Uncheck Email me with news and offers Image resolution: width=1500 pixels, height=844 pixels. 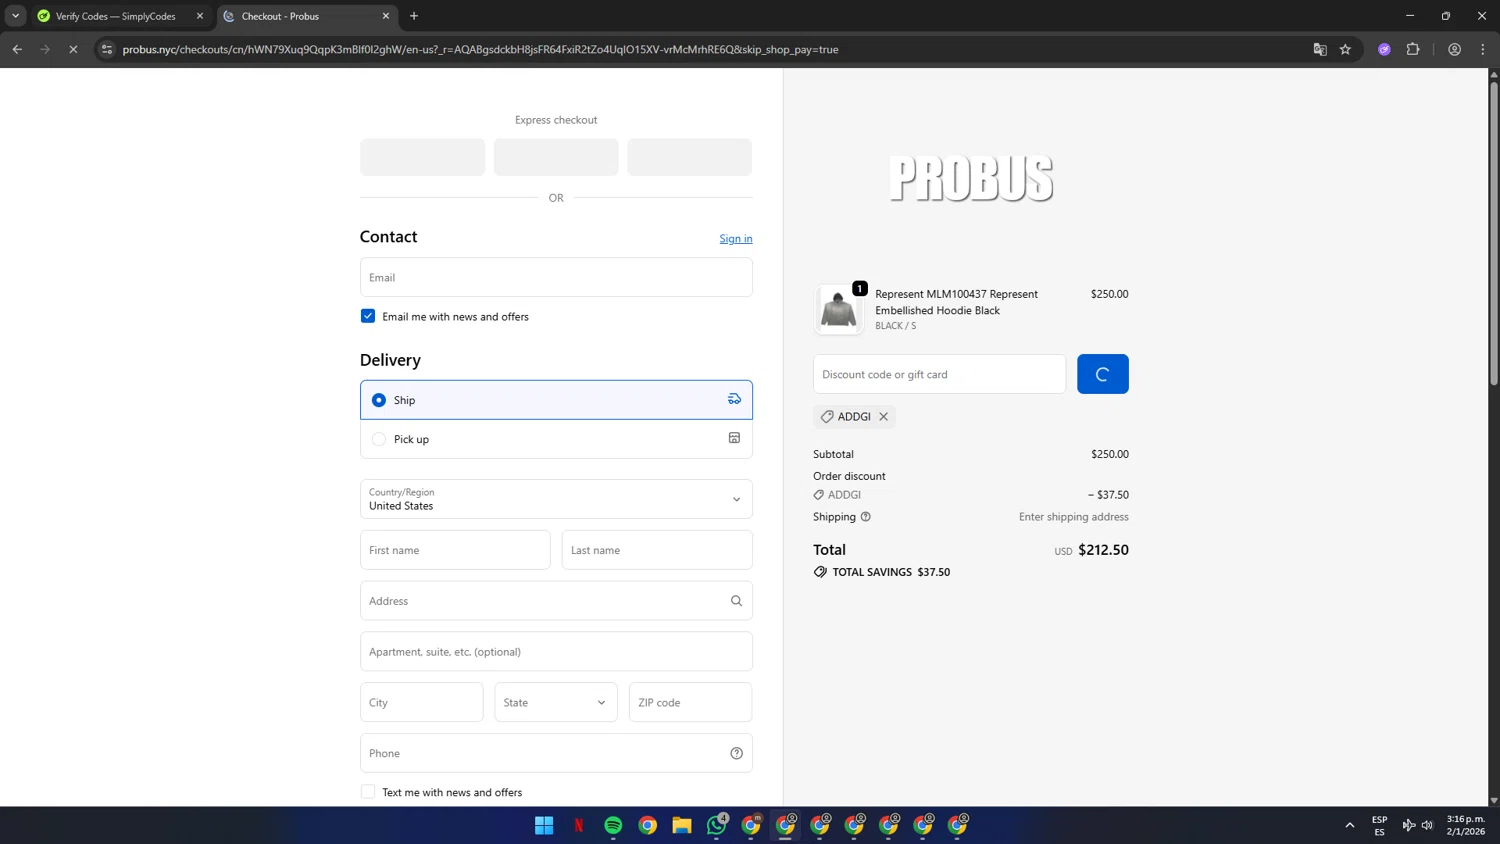coord(368,316)
